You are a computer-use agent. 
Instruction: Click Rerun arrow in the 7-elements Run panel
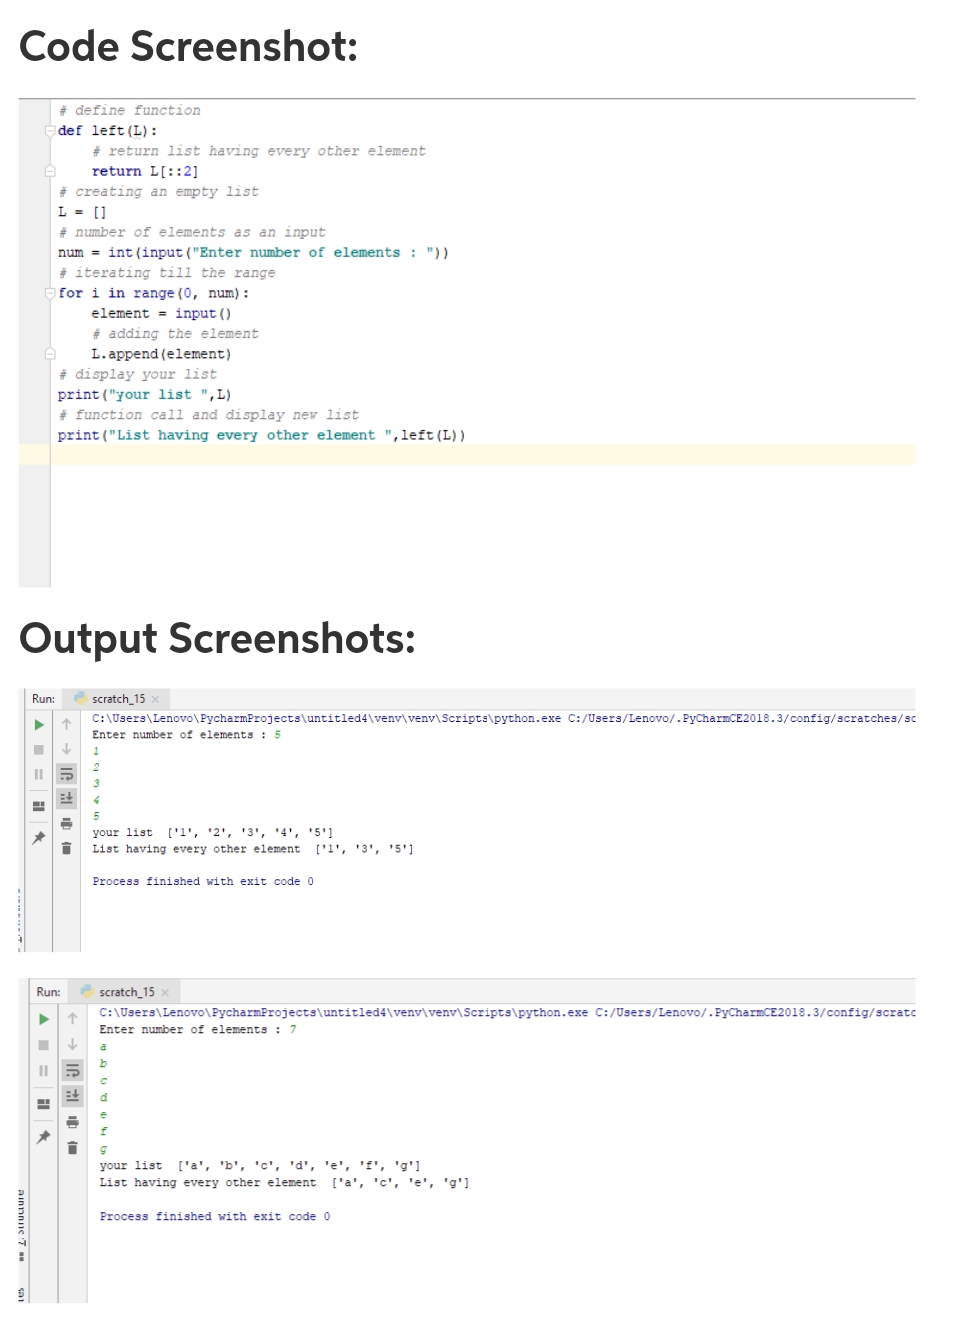point(44,1019)
